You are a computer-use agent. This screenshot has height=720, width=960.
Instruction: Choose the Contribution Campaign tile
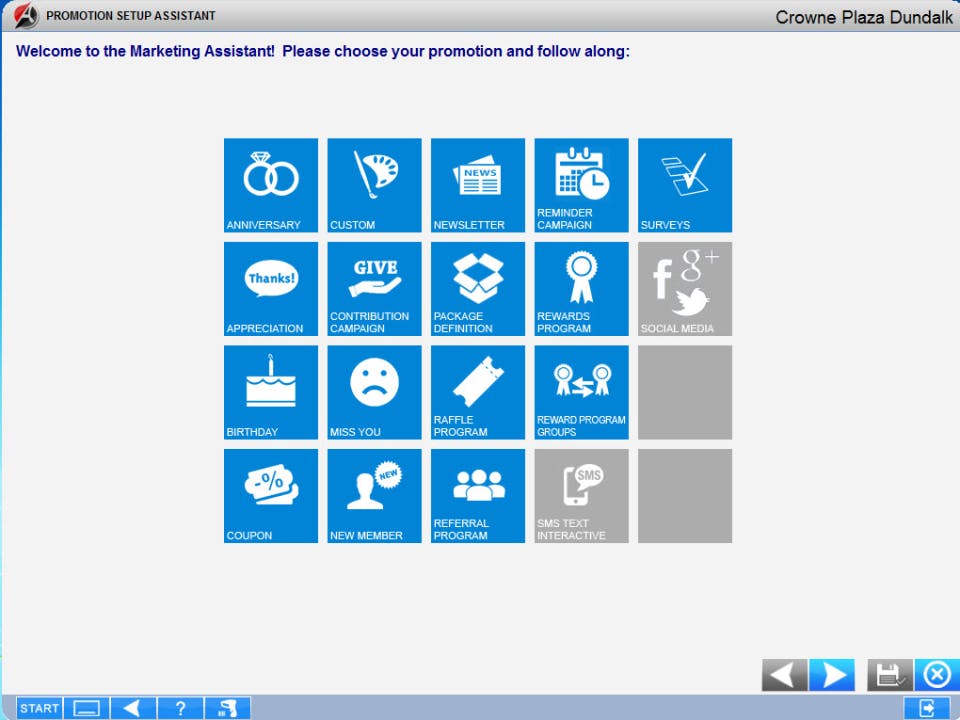click(x=374, y=288)
